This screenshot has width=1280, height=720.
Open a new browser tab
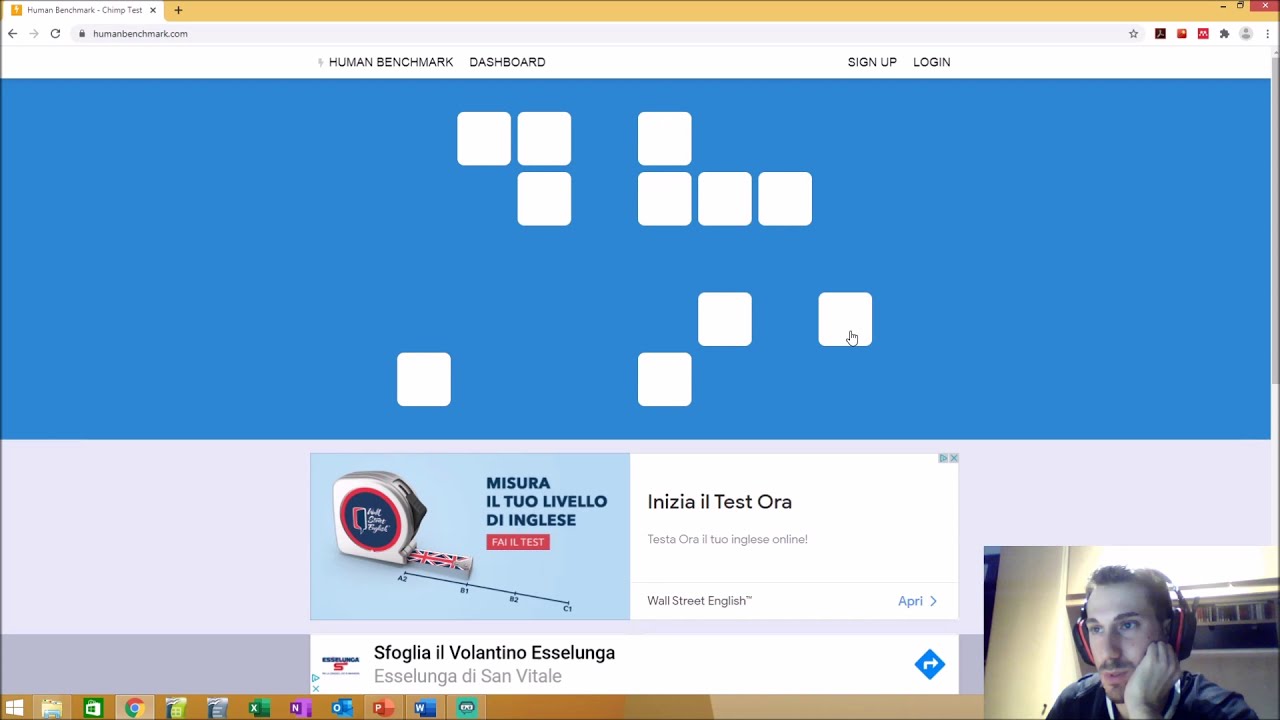pos(178,10)
